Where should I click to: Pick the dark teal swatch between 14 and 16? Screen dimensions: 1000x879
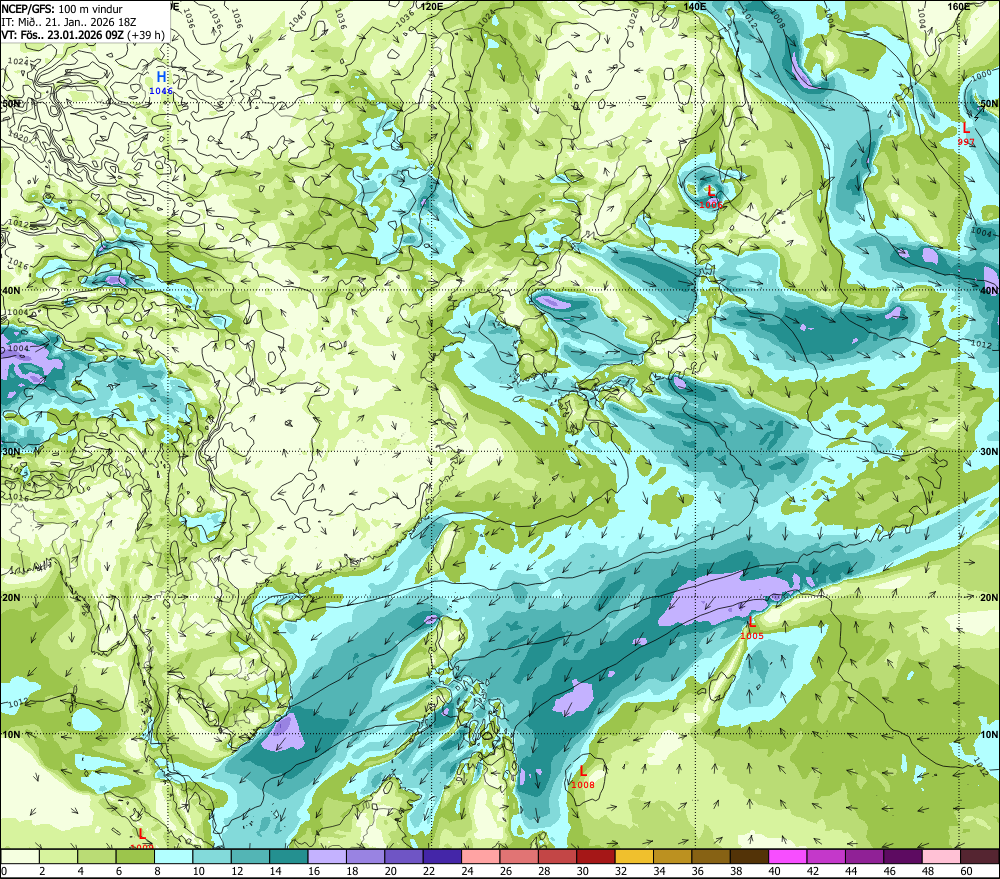288,856
